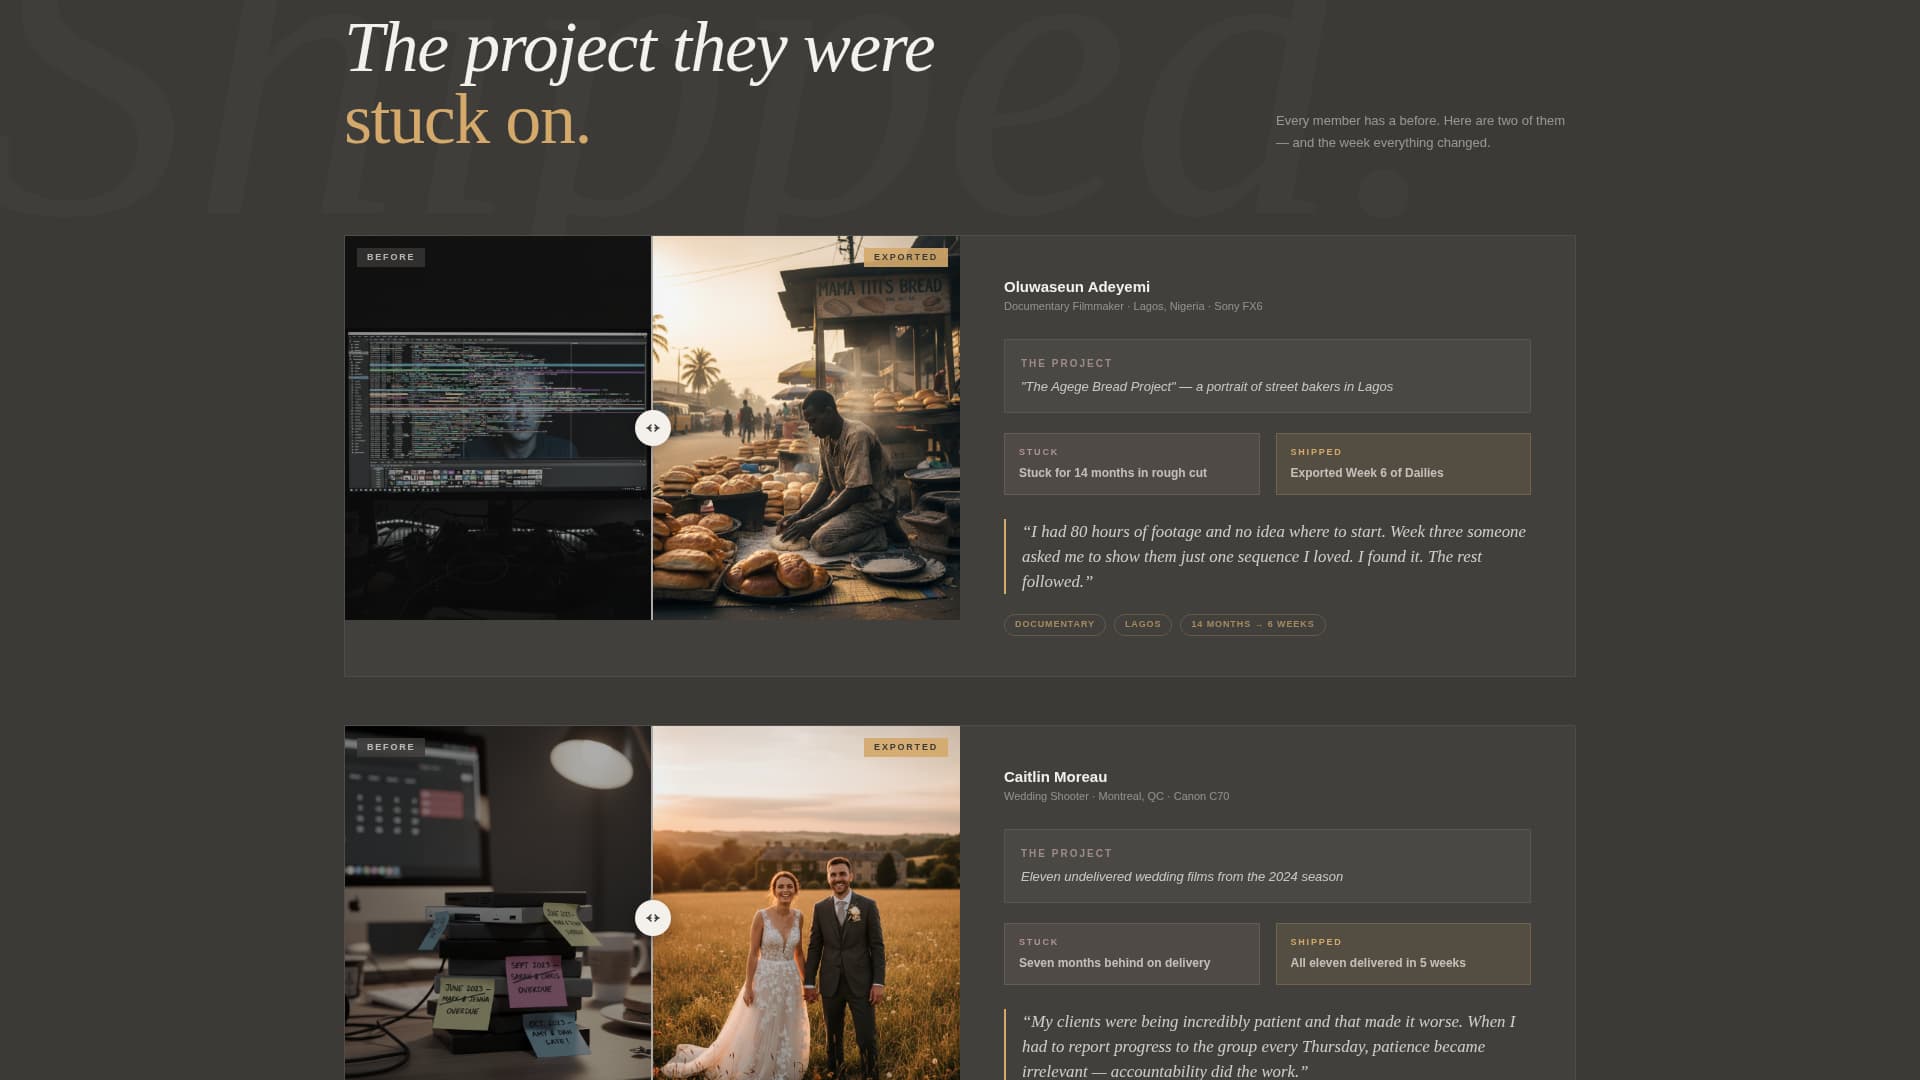
Task: Select the STUCK card stating Seven months behind on delivery
Action: tap(1131, 953)
